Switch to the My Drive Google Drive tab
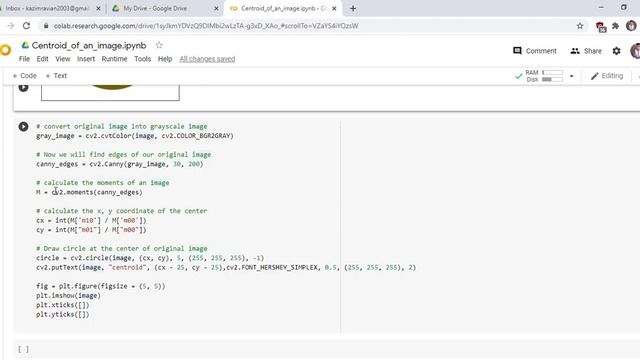This screenshot has height=360, width=640. tap(155, 8)
